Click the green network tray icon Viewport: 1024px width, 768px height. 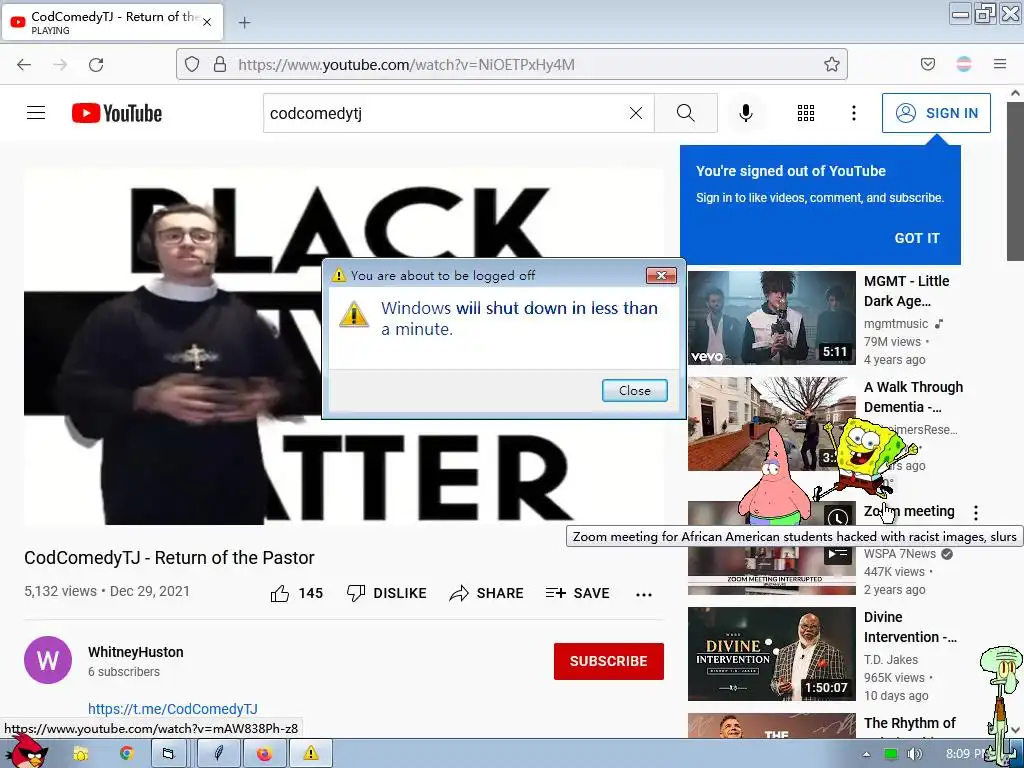890,754
